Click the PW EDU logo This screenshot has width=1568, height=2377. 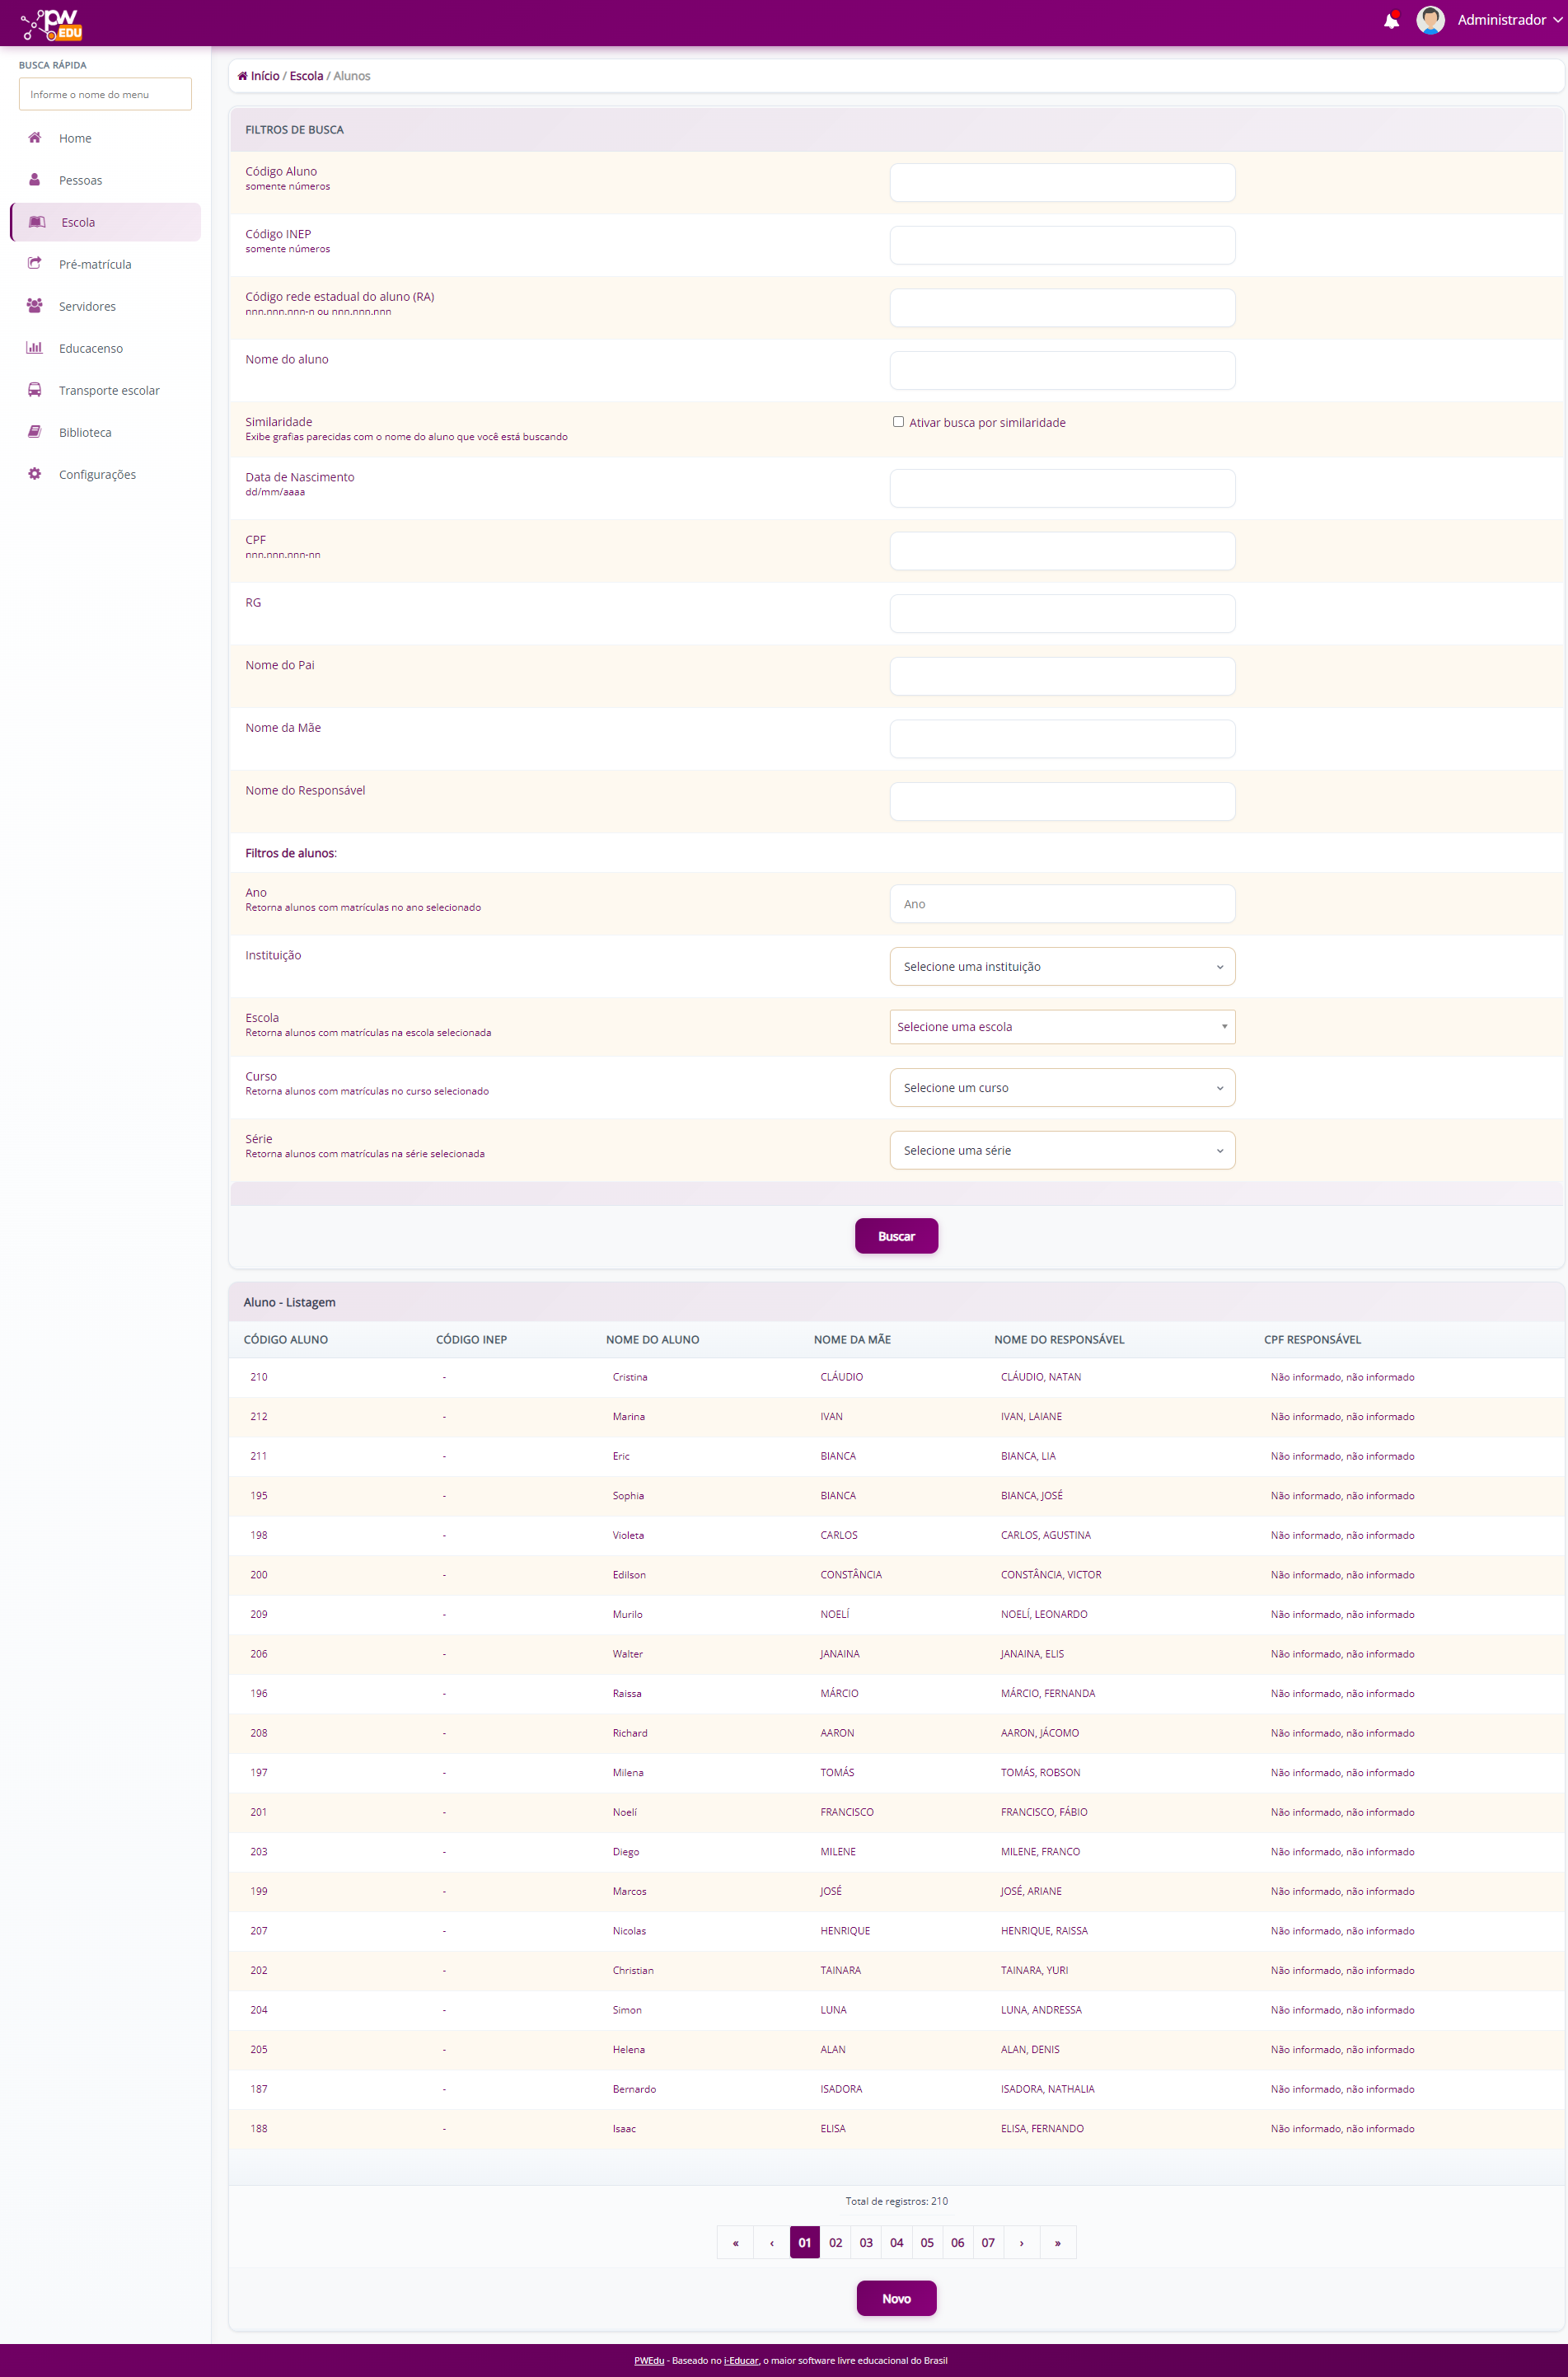[52, 24]
